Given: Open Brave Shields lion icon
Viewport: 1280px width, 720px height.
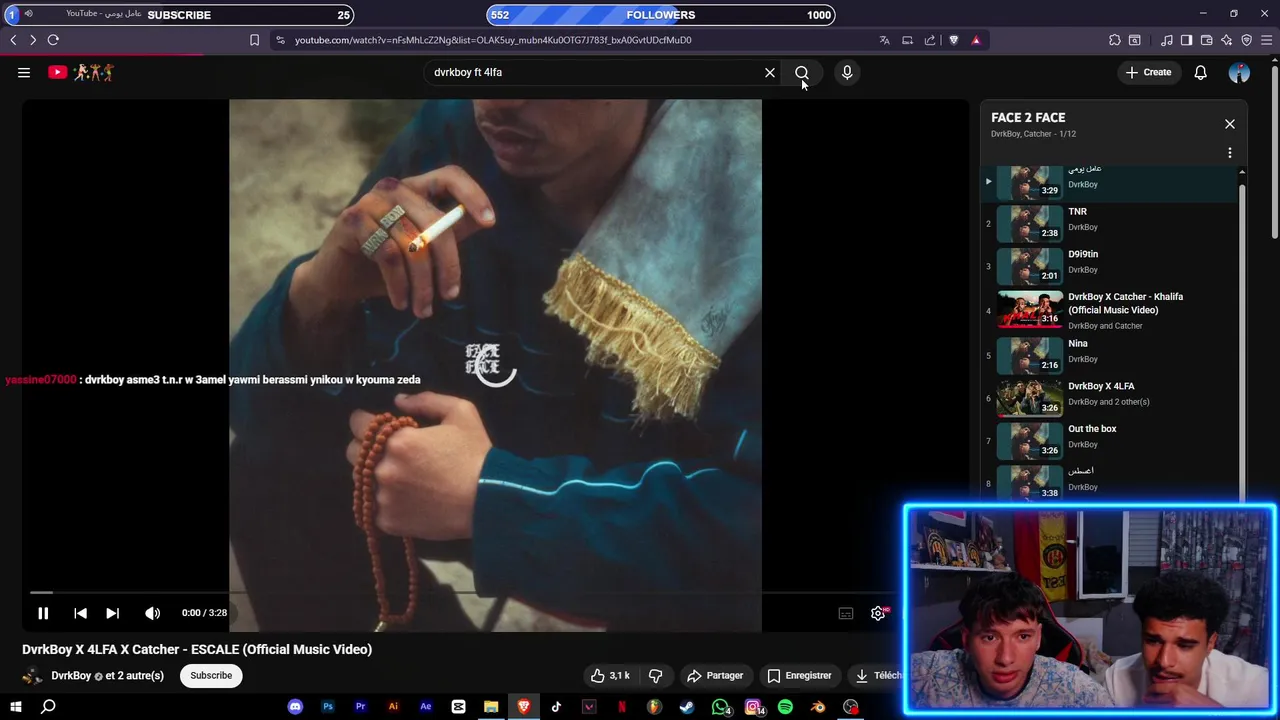Looking at the screenshot, I should pos(953,40).
